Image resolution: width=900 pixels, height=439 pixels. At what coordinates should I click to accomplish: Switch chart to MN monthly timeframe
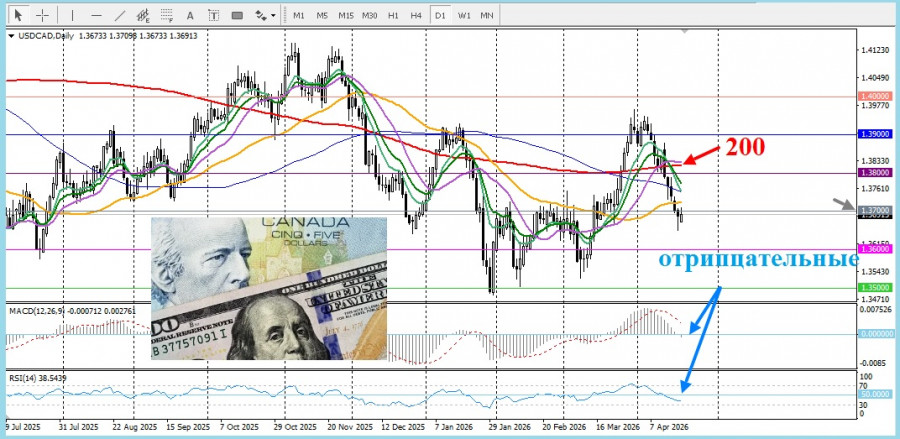tap(487, 15)
